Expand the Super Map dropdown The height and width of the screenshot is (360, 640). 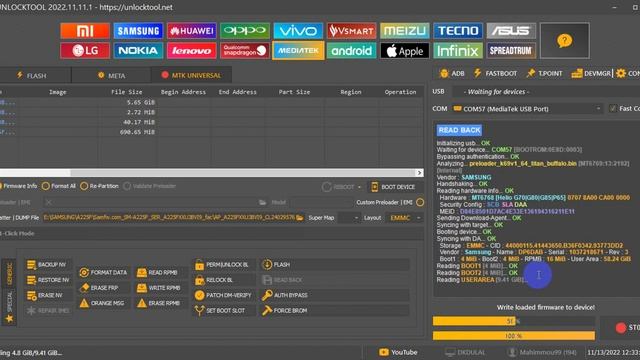coord(356,218)
